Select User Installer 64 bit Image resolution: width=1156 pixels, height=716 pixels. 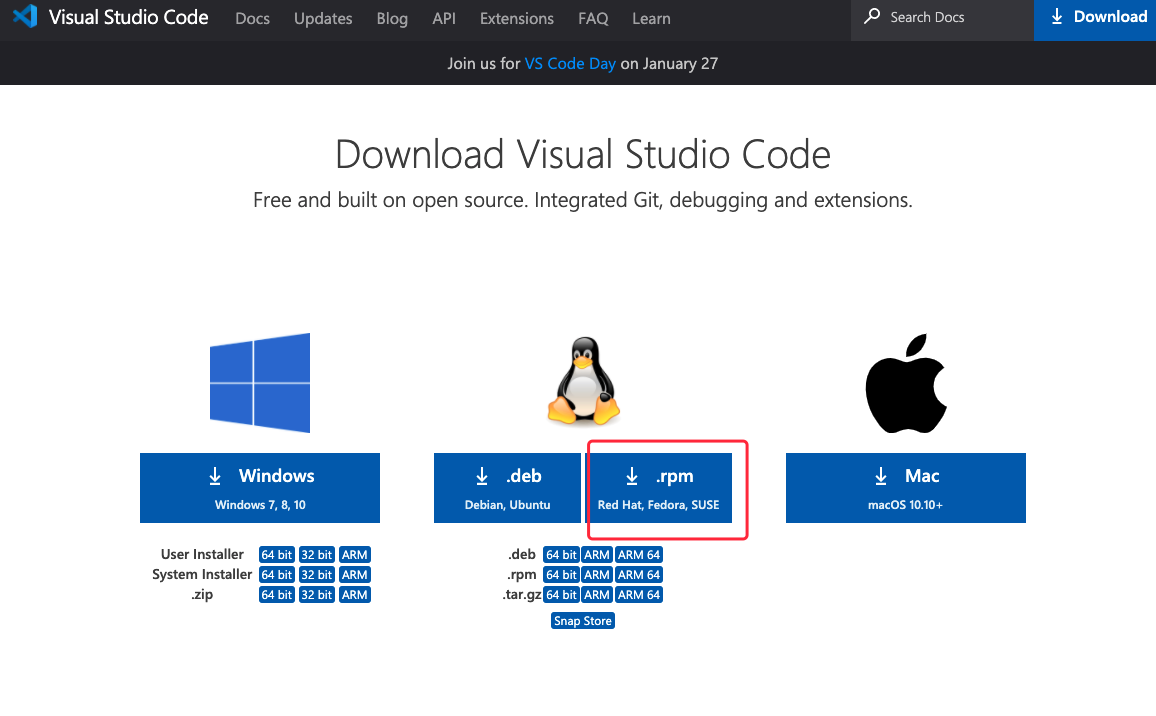tap(277, 555)
